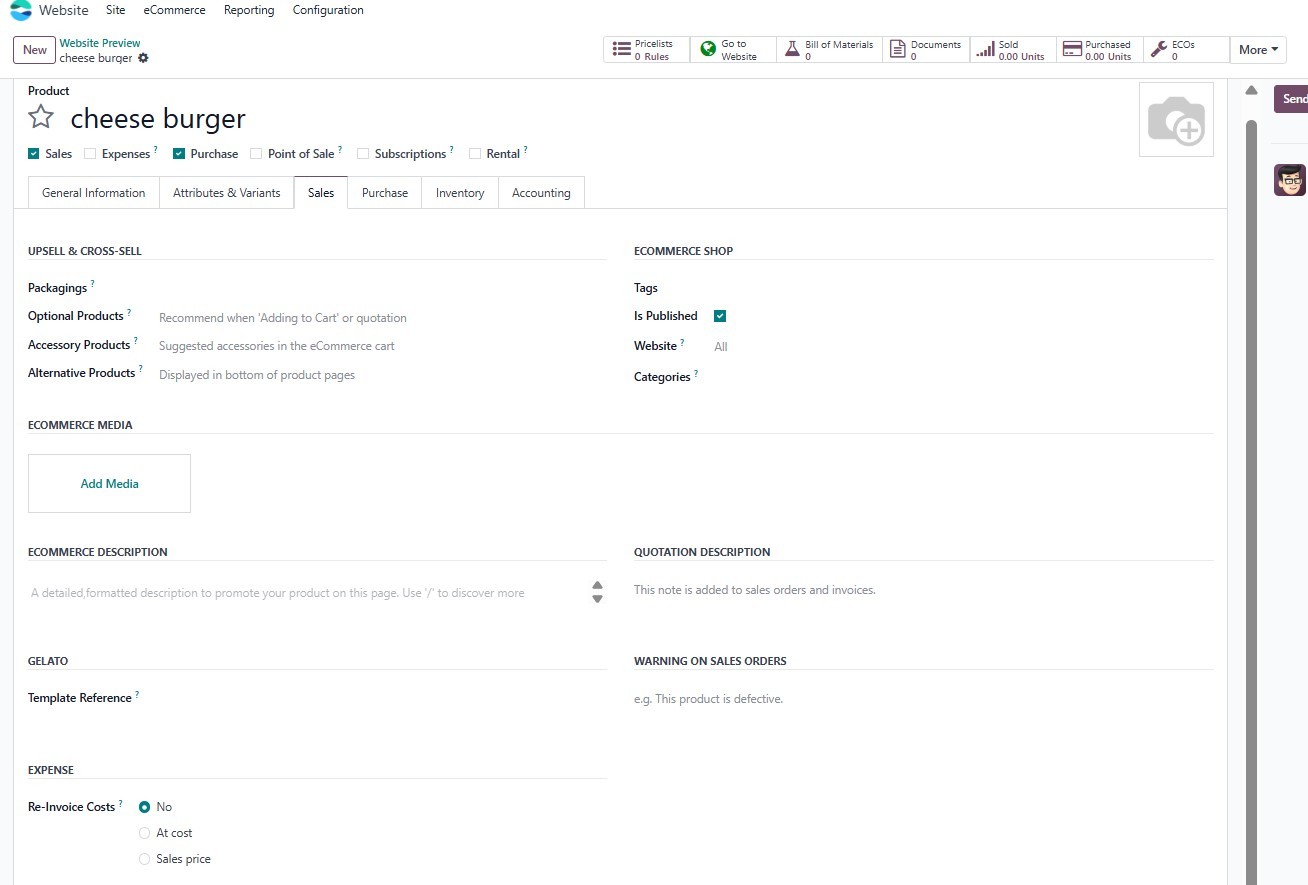Show help tooltip for Template Reference

coord(137,694)
